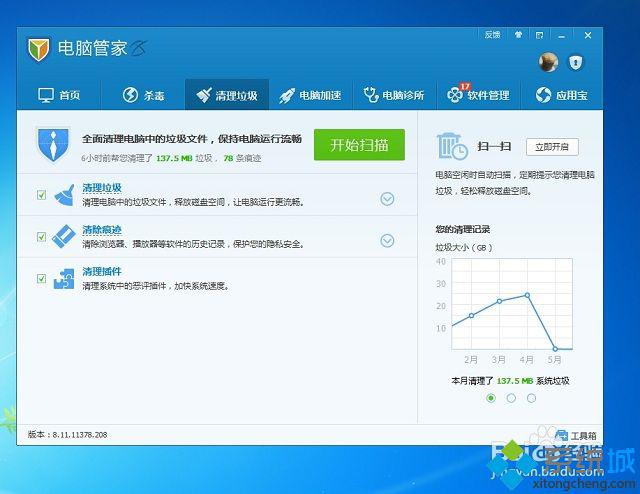Click the 4月 data point on chart
The image size is (640, 494).
coord(527,295)
